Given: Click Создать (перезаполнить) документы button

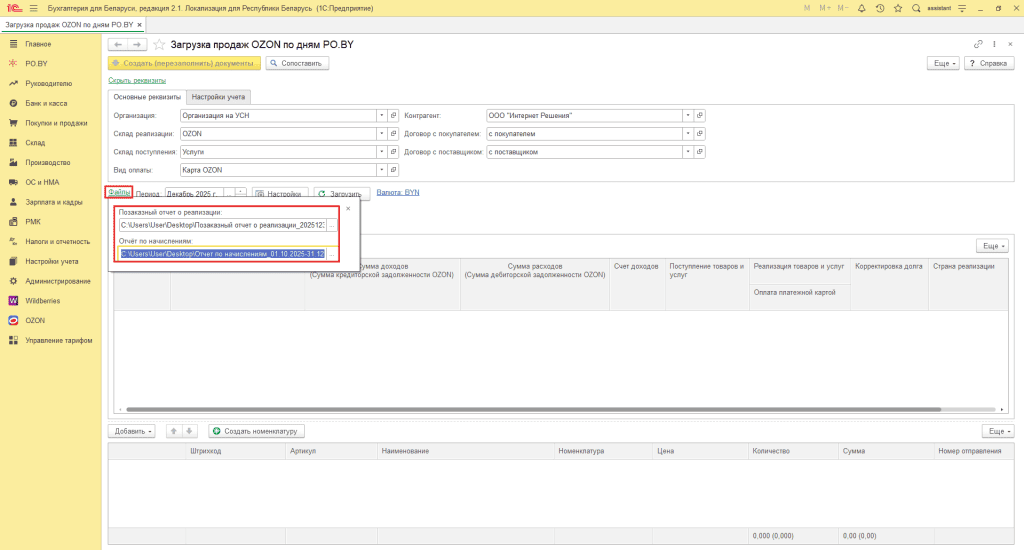Looking at the screenshot, I should (184, 63).
